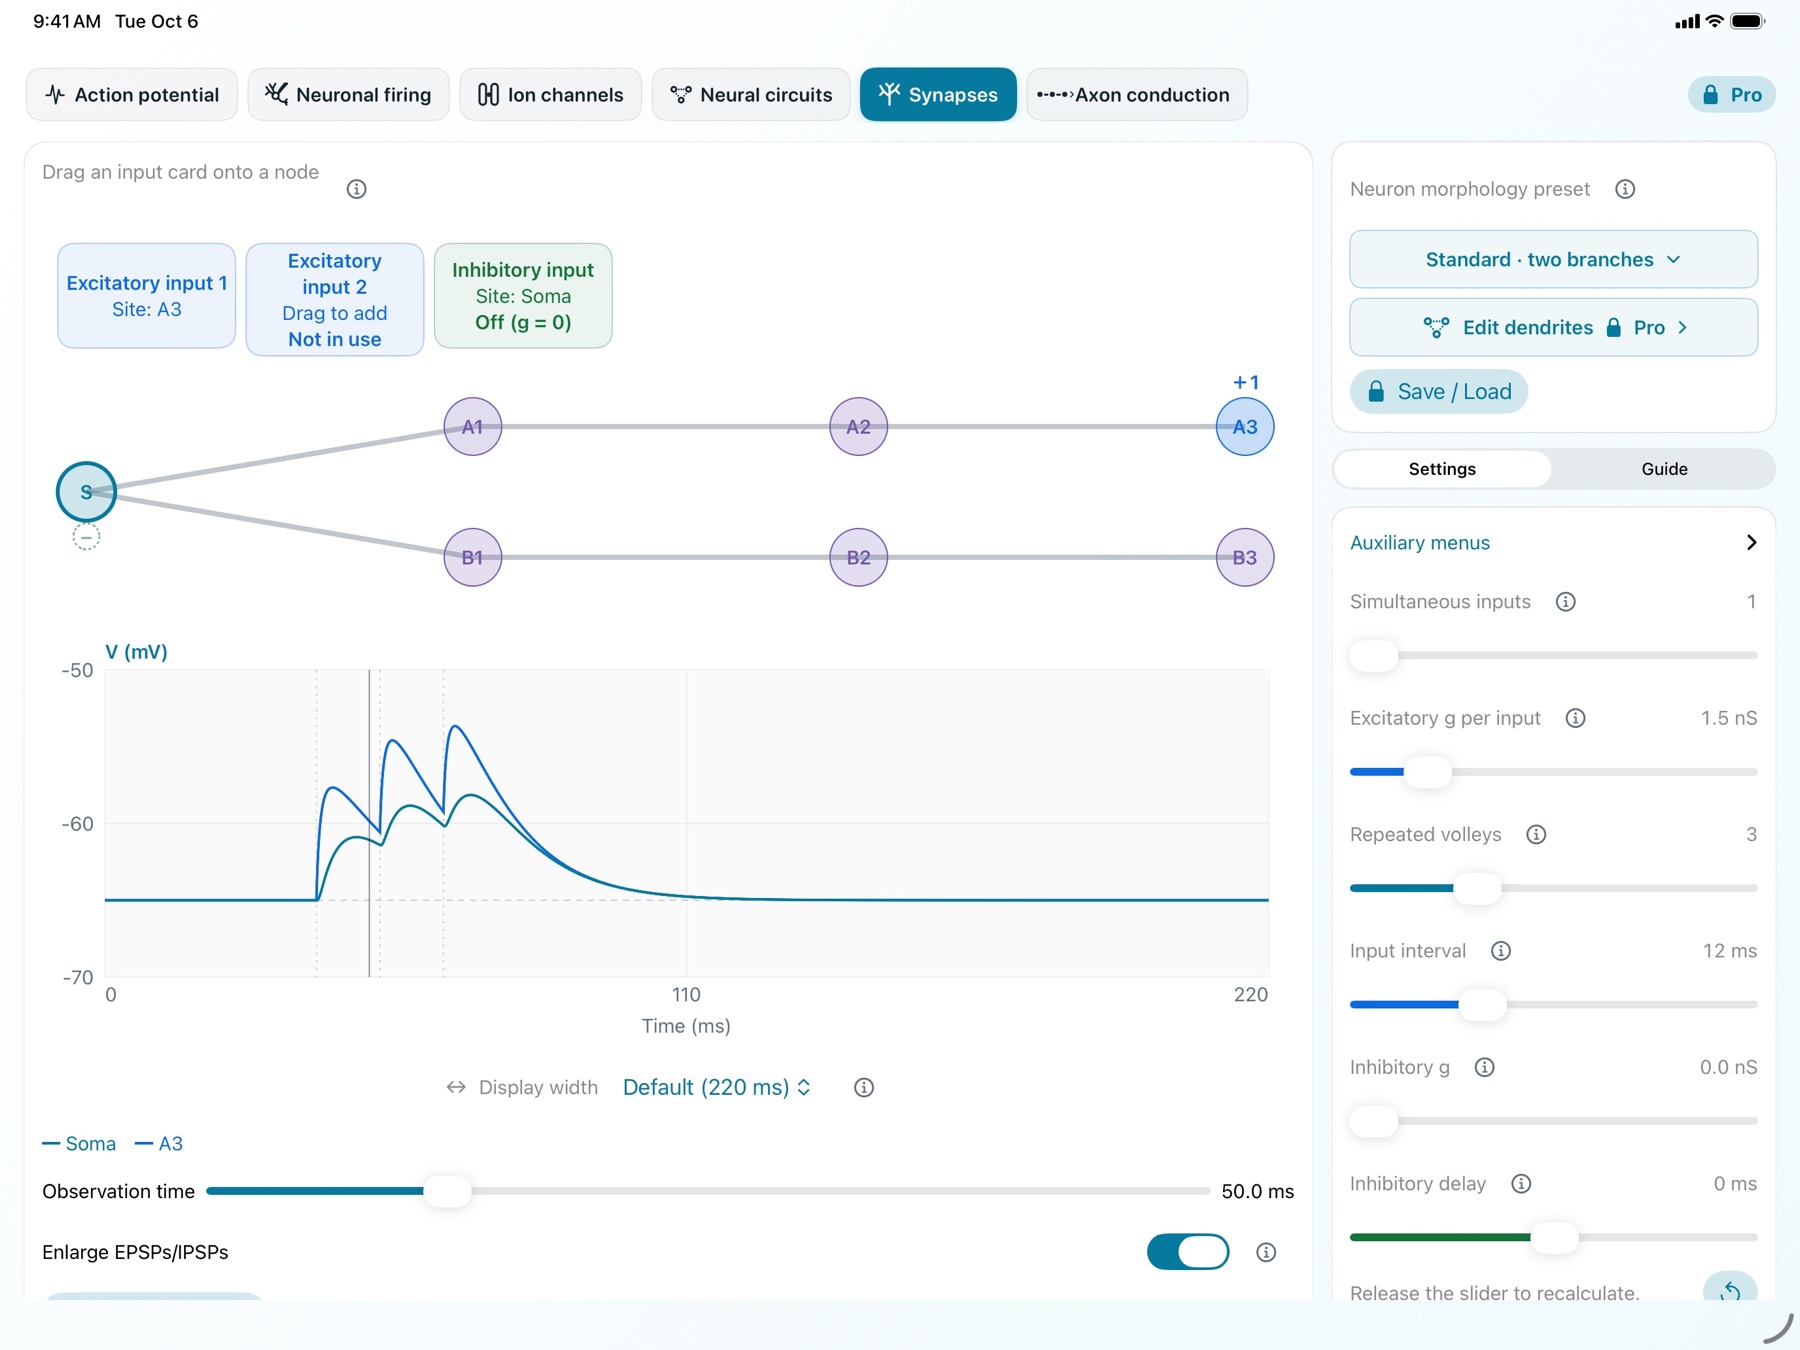Open the Ion channels tab
The image size is (1800, 1350).
click(550, 95)
